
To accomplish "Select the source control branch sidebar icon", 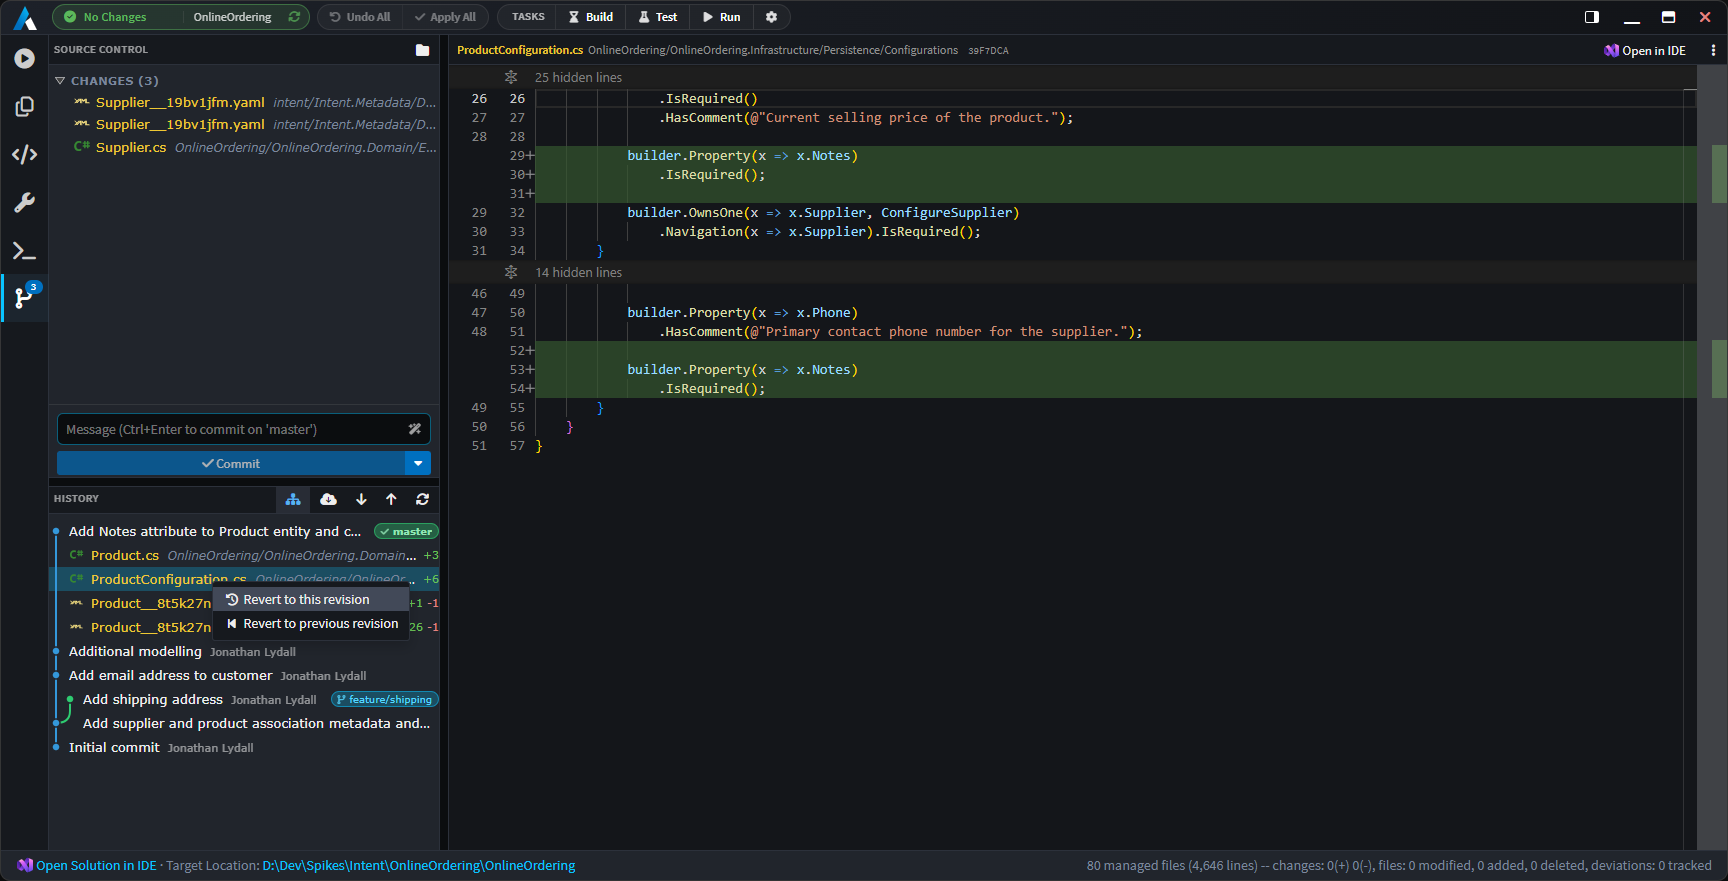I will [24, 297].
